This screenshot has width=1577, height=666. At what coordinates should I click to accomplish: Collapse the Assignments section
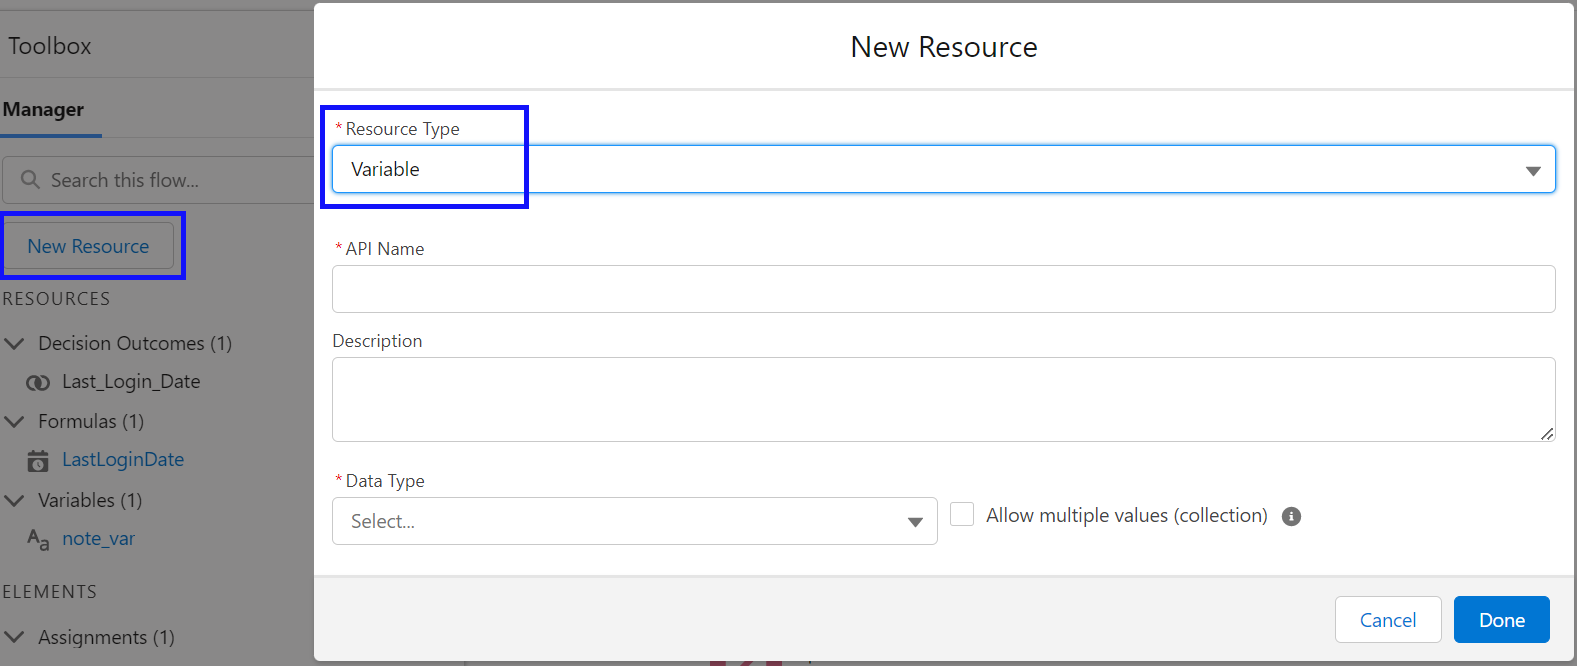[15, 637]
